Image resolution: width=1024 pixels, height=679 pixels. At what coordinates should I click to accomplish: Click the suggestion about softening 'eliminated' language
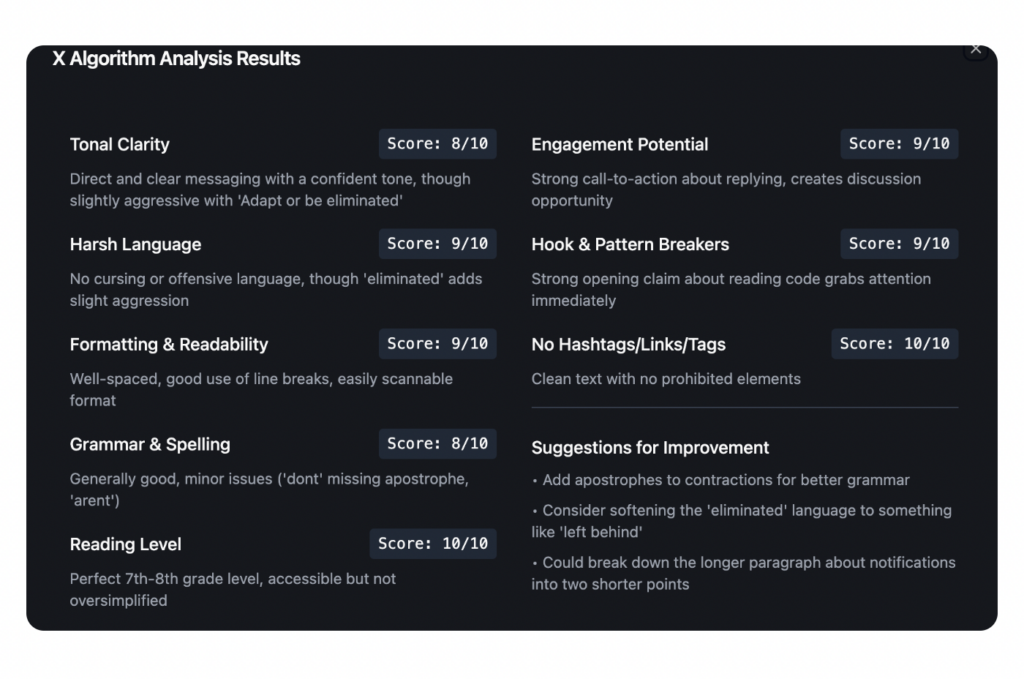pos(741,521)
